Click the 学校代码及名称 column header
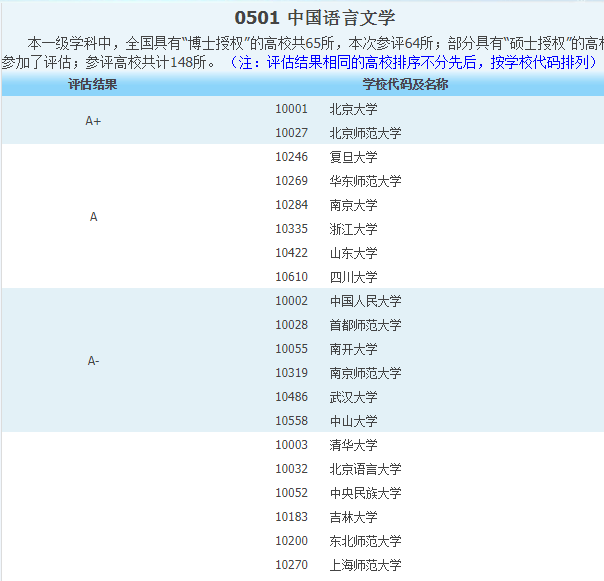Viewport: 604px width, 581px height. point(405,84)
